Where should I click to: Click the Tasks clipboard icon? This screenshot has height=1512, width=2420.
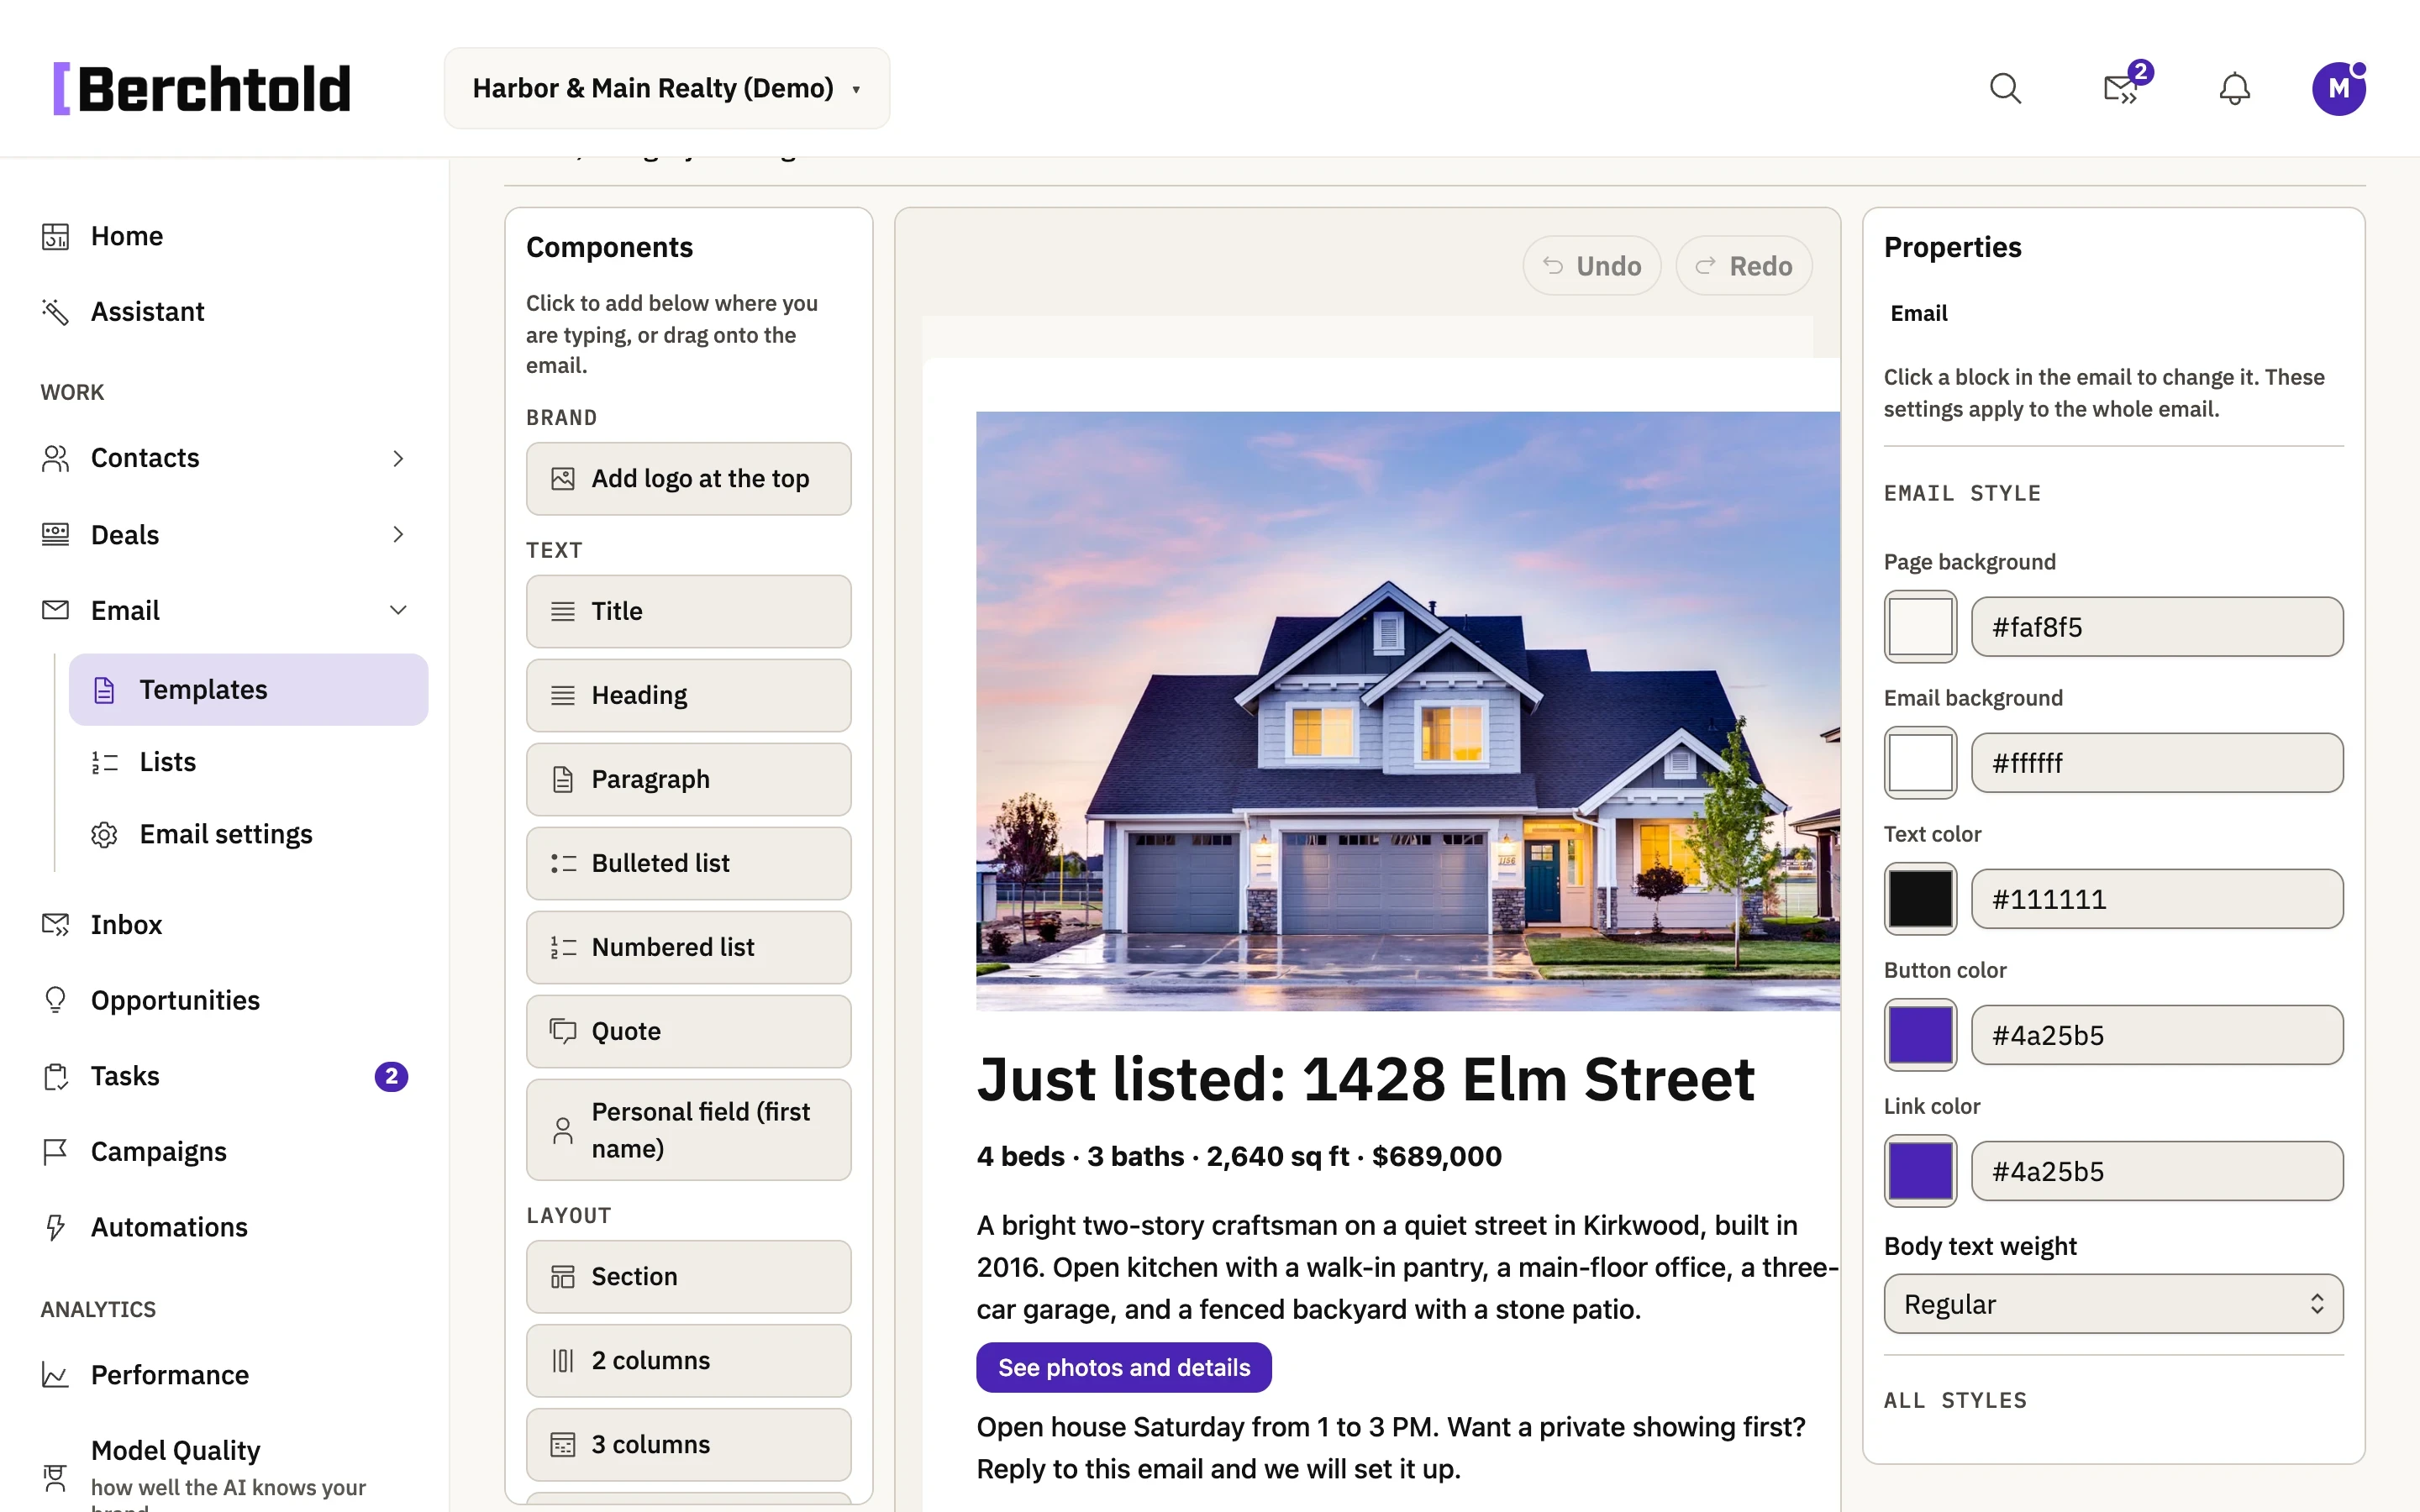pos(55,1076)
